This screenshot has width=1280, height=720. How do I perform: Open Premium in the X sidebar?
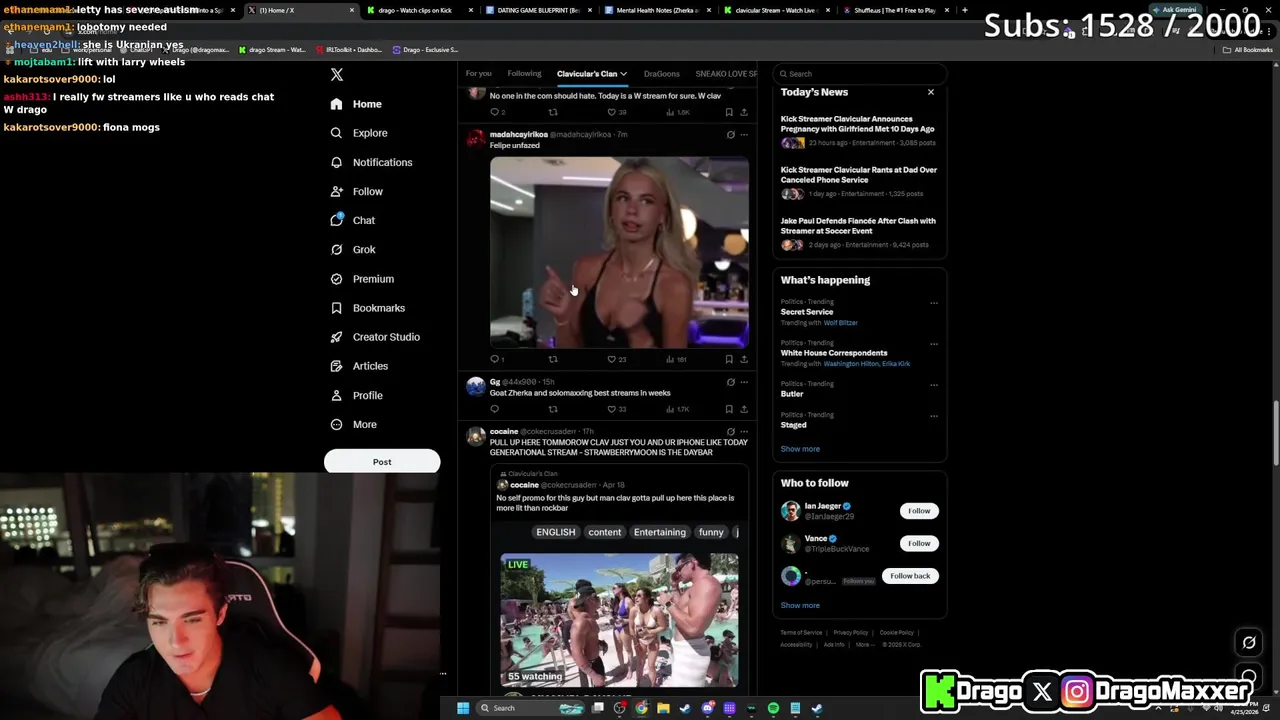(x=362, y=279)
